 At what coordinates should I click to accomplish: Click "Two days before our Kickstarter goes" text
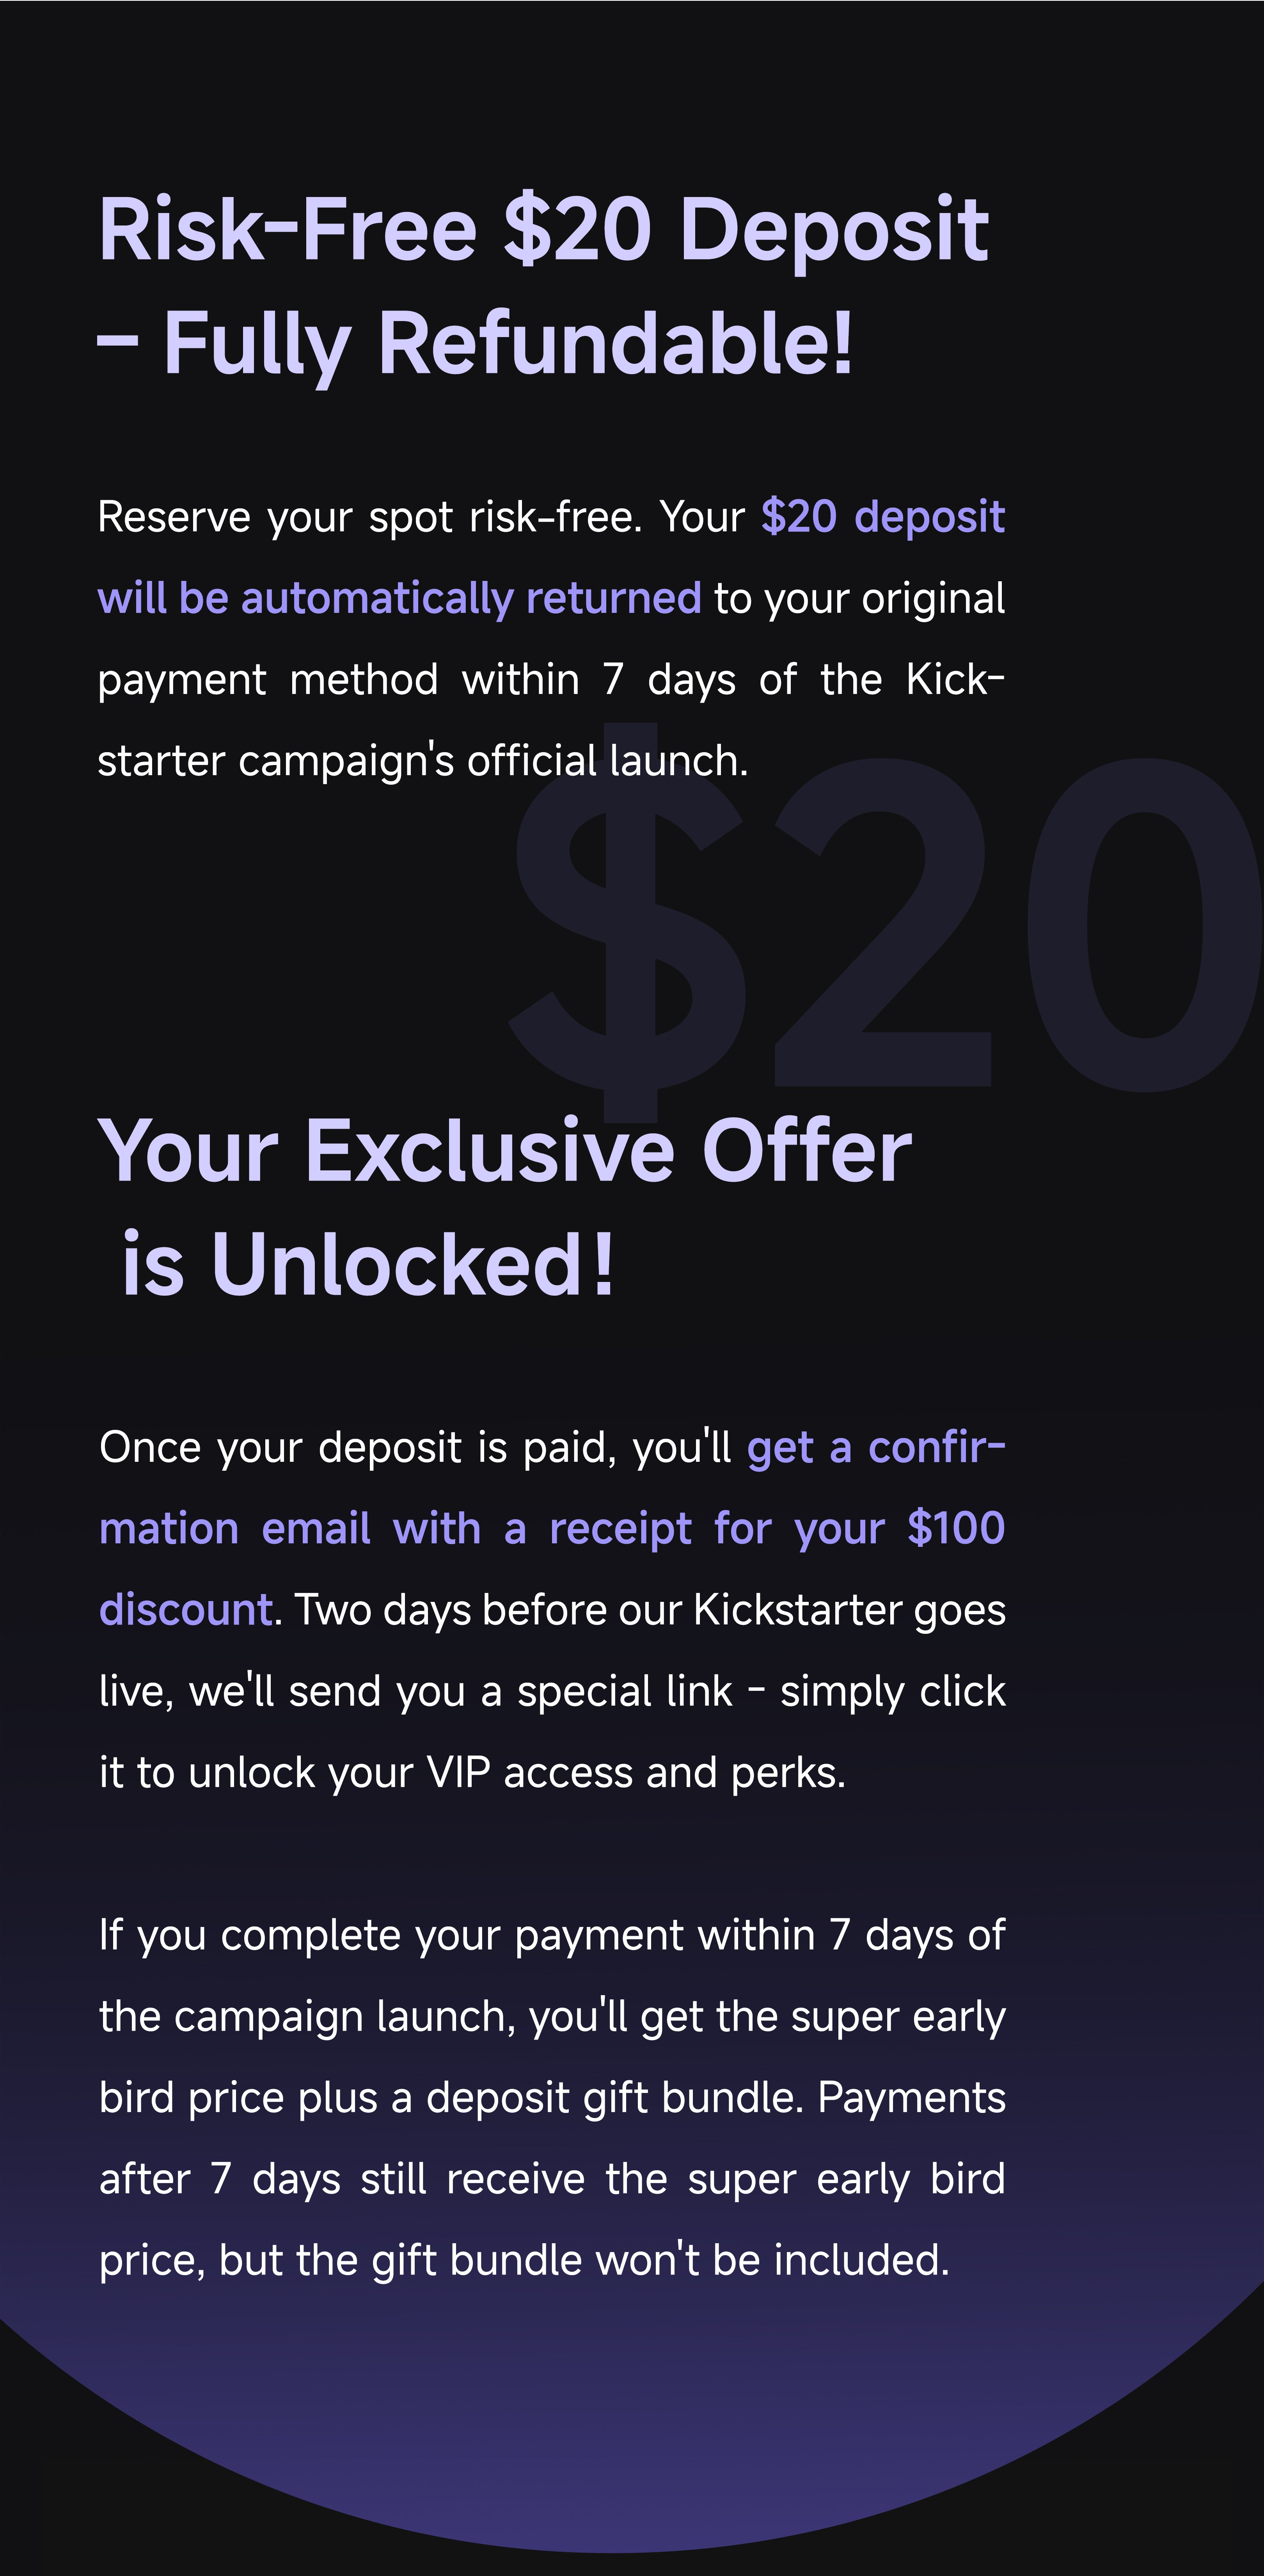(x=650, y=1610)
